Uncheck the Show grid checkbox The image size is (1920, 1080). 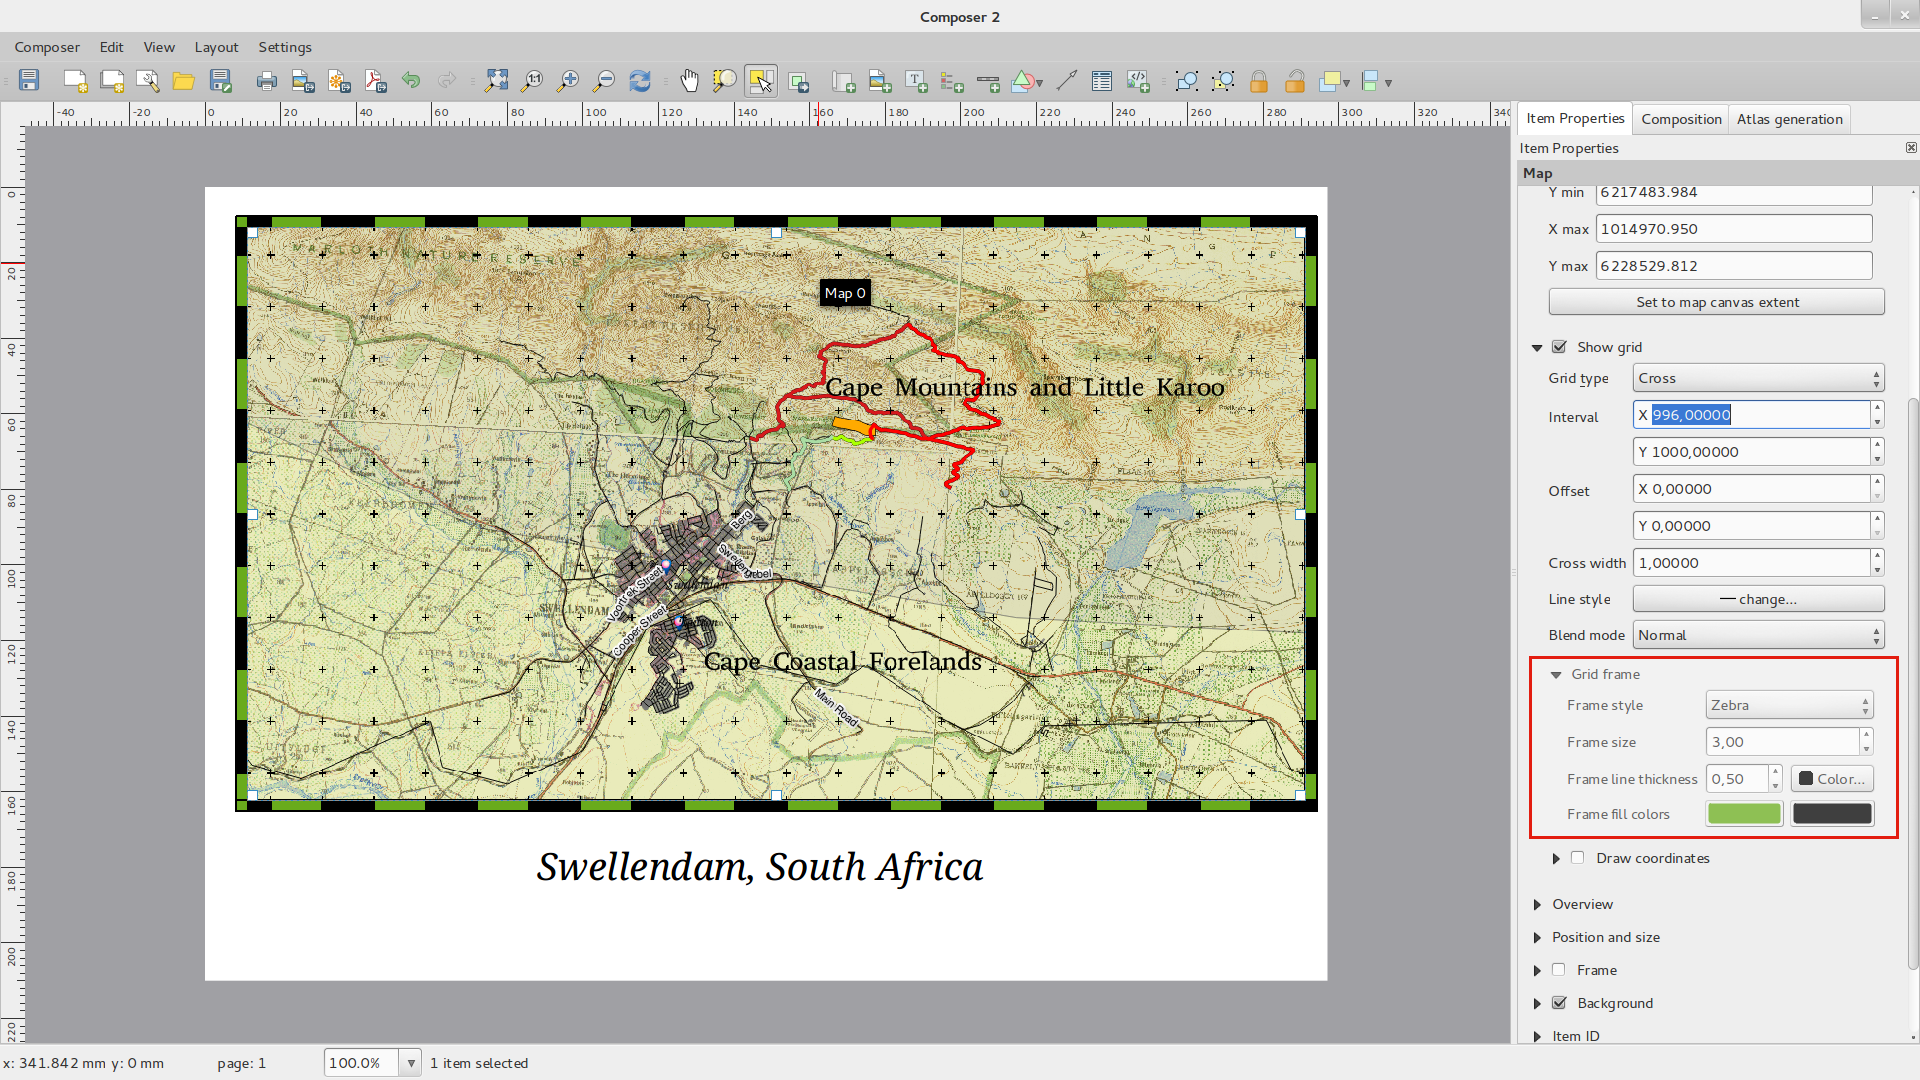(1559, 347)
